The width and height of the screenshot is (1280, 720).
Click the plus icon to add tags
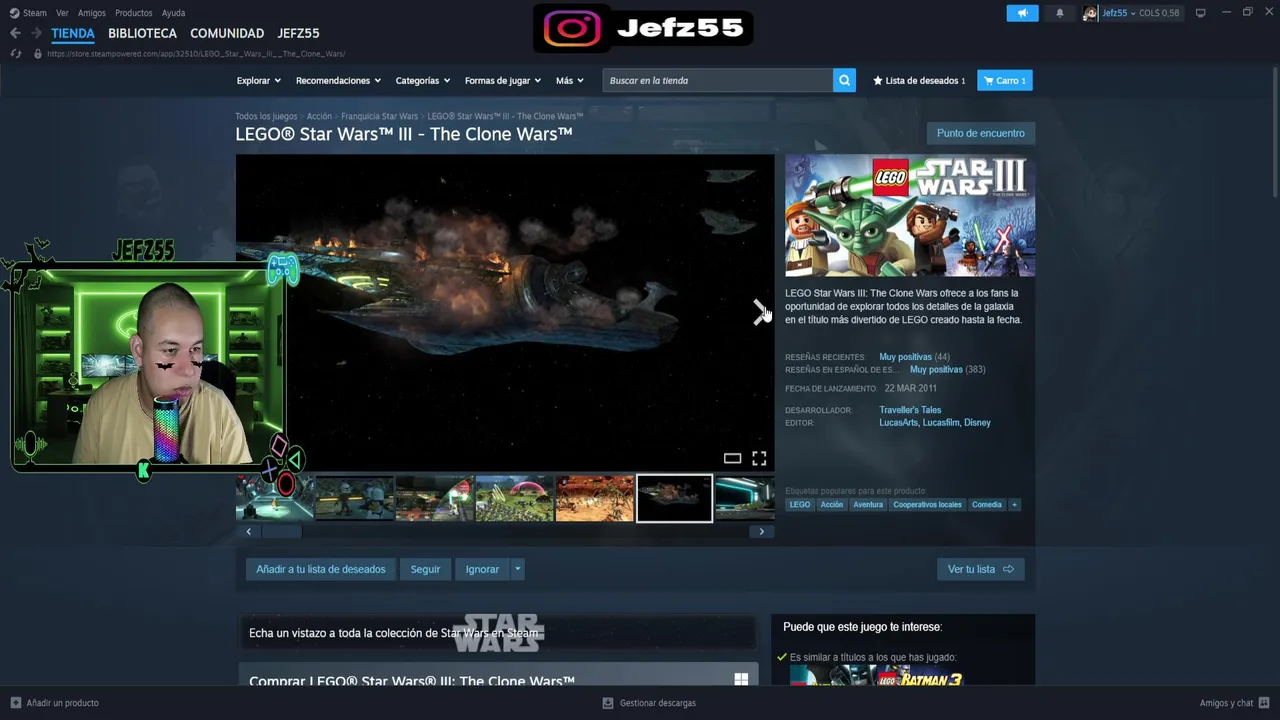click(x=1014, y=504)
